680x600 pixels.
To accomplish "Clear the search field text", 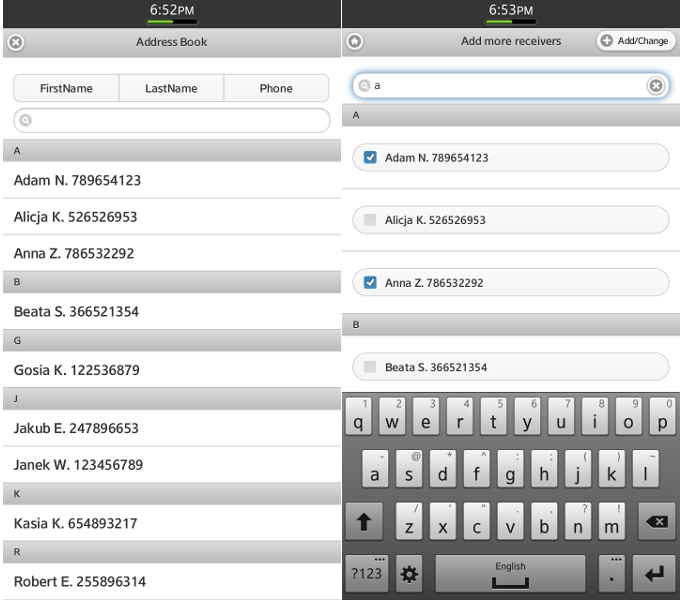I will coord(656,86).
